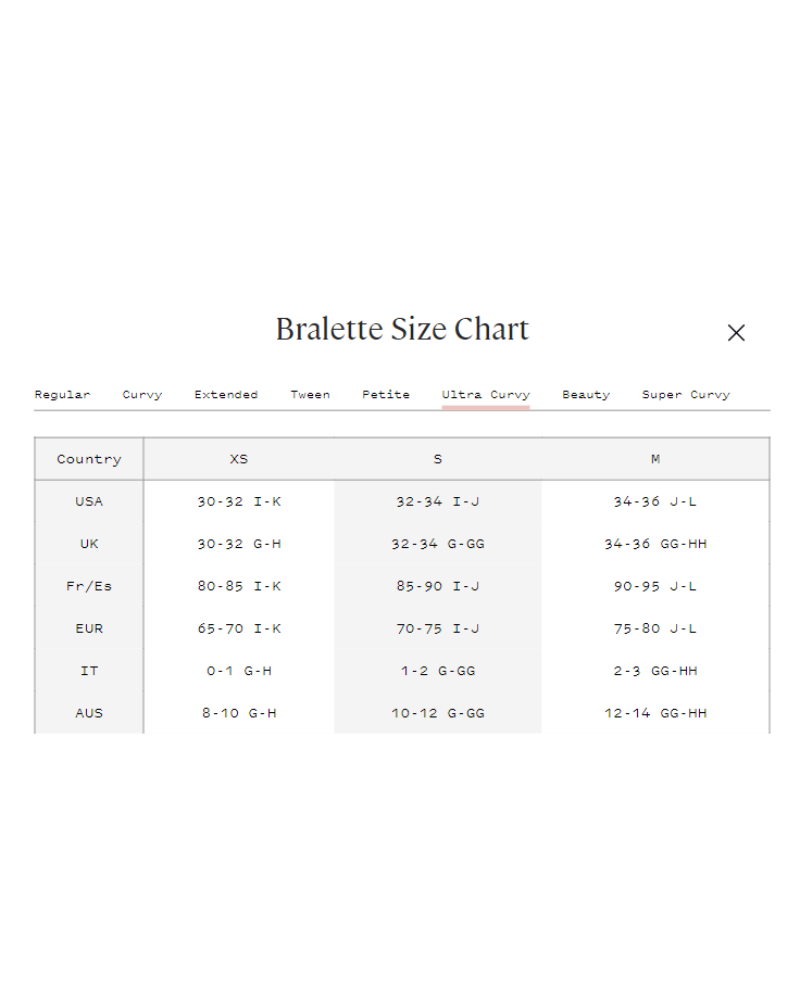The height and width of the screenshot is (1000, 800).
Task: Select the EUR size M cell 75-80 J-L
Action: tap(655, 629)
